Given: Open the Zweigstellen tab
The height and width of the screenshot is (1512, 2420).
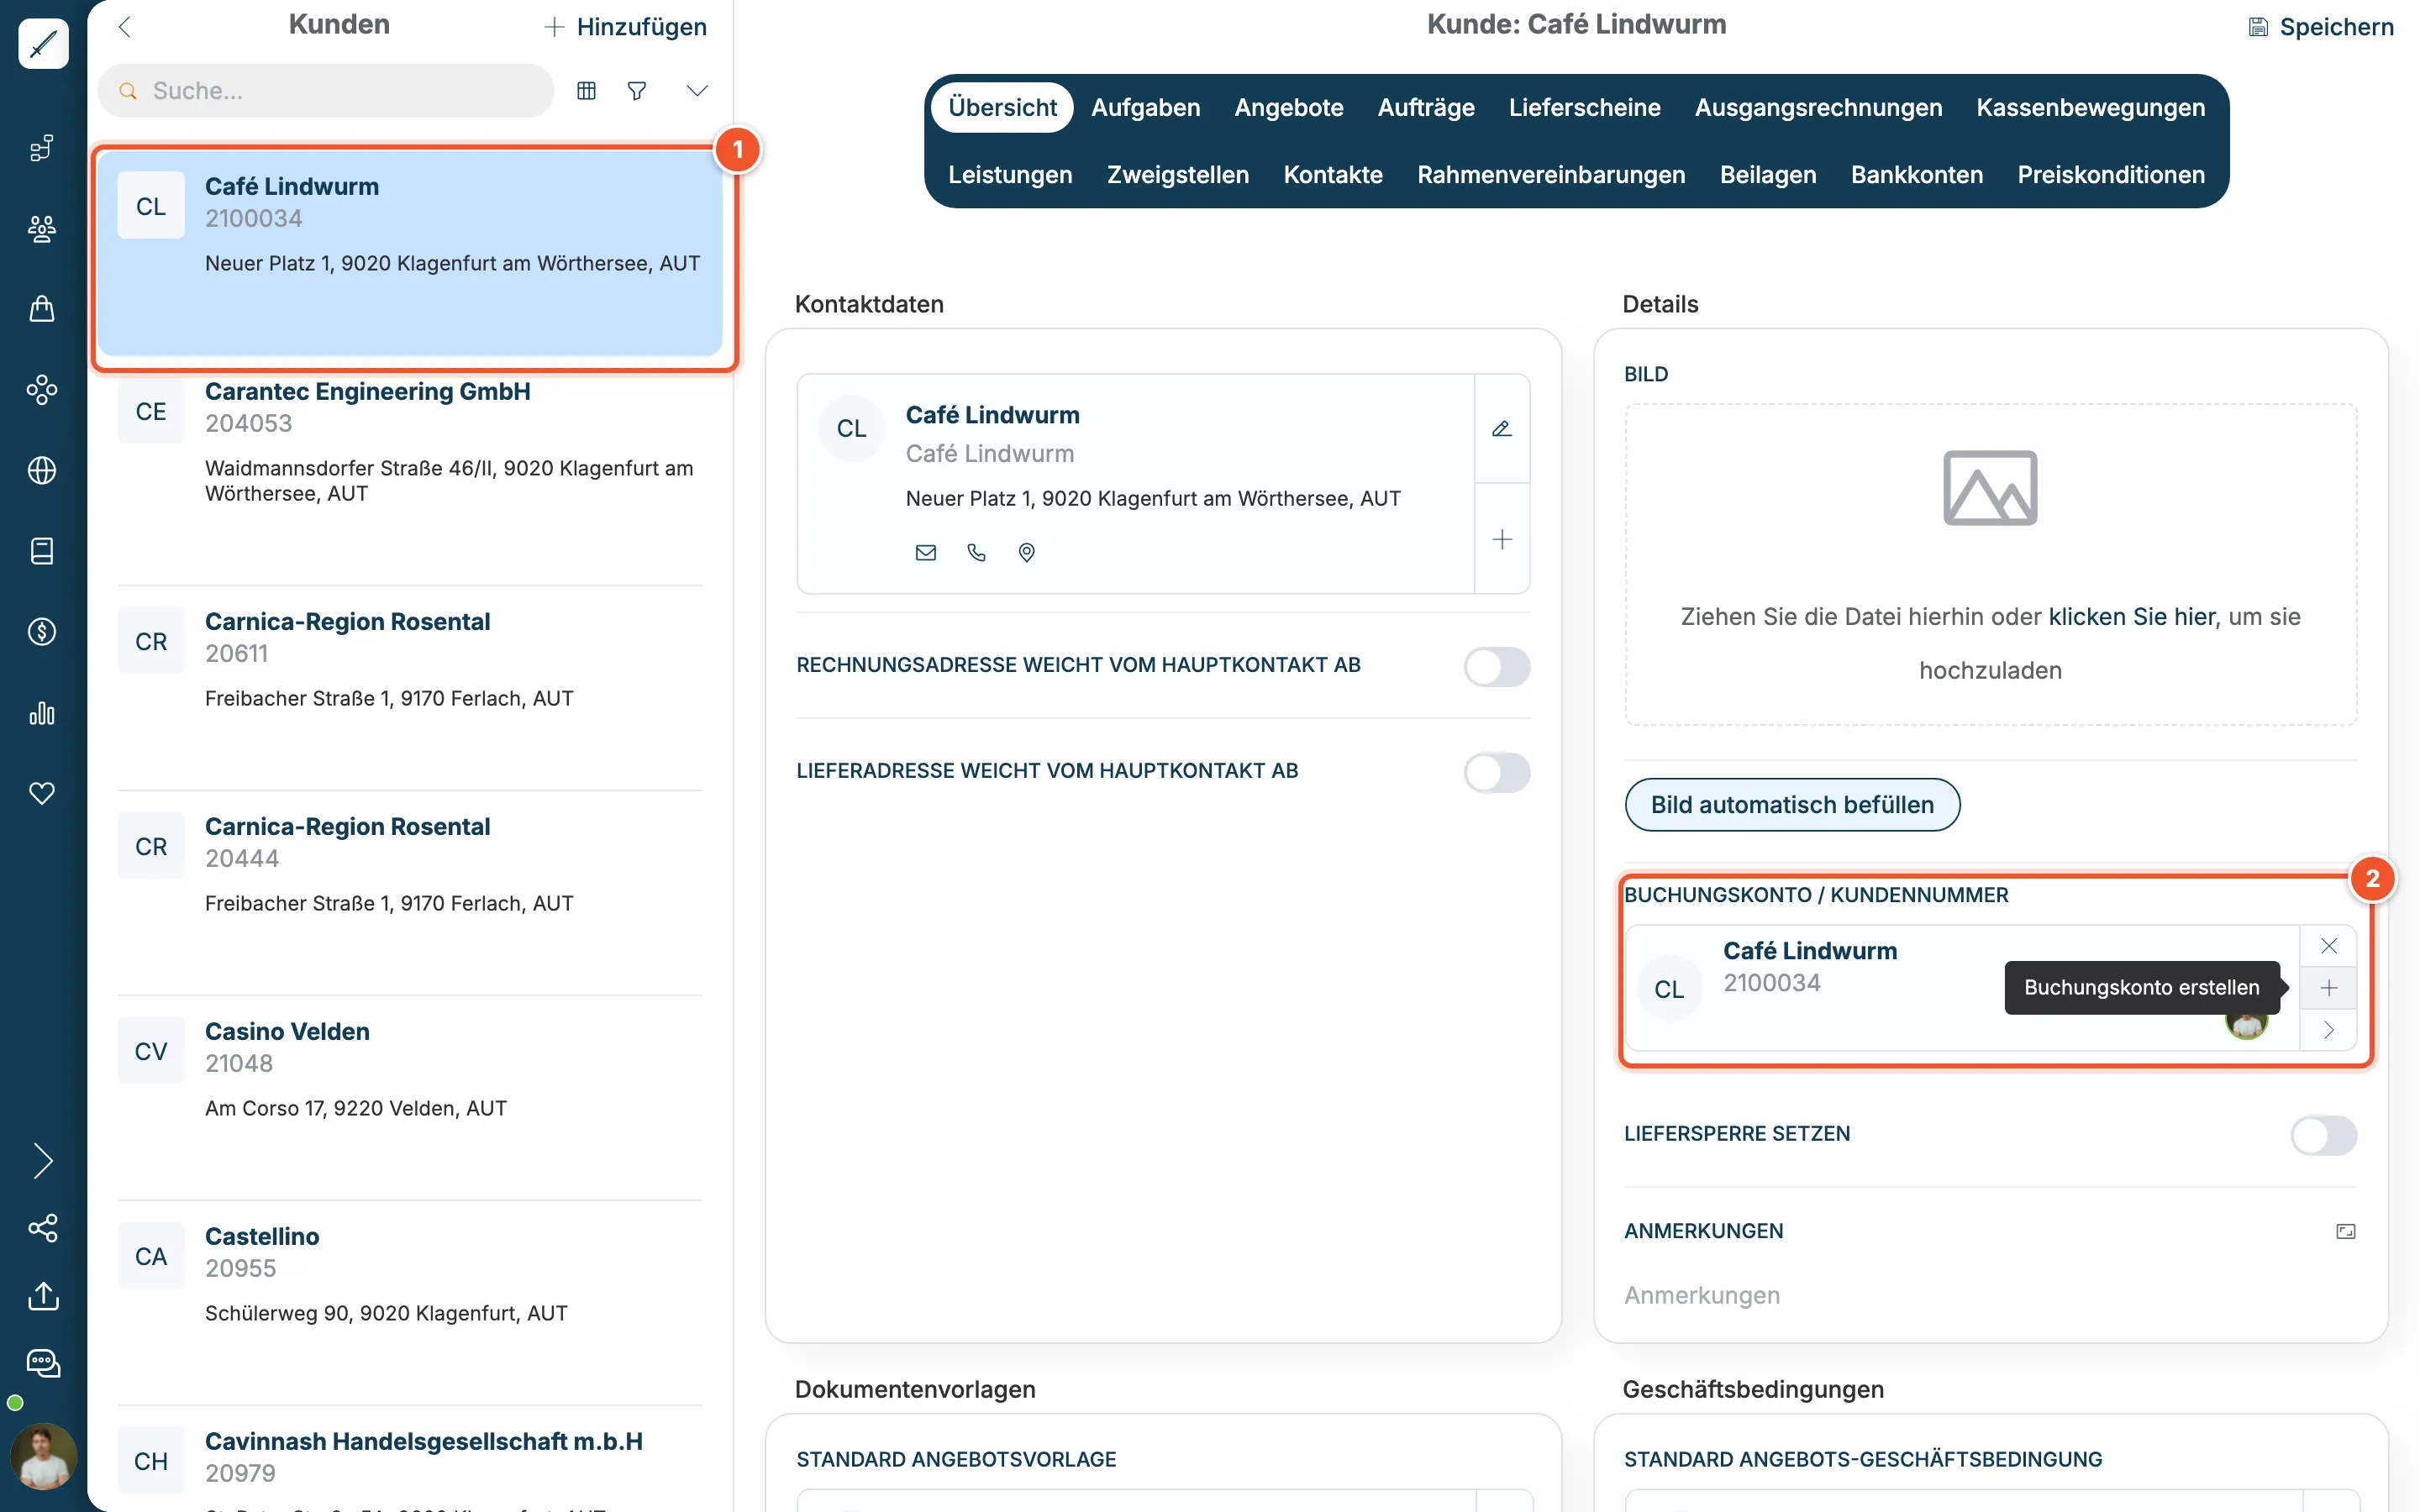Looking at the screenshot, I should (x=1178, y=175).
